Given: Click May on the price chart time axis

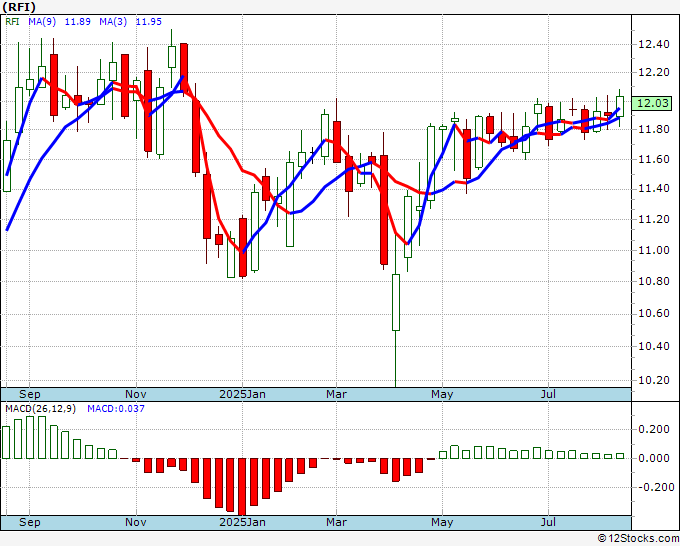Looking at the screenshot, I should 442,394.
